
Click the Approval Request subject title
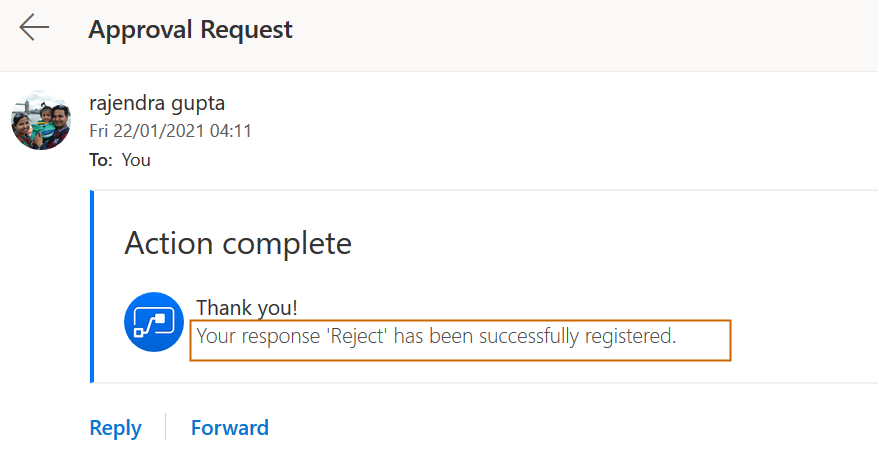pos(190,29)
